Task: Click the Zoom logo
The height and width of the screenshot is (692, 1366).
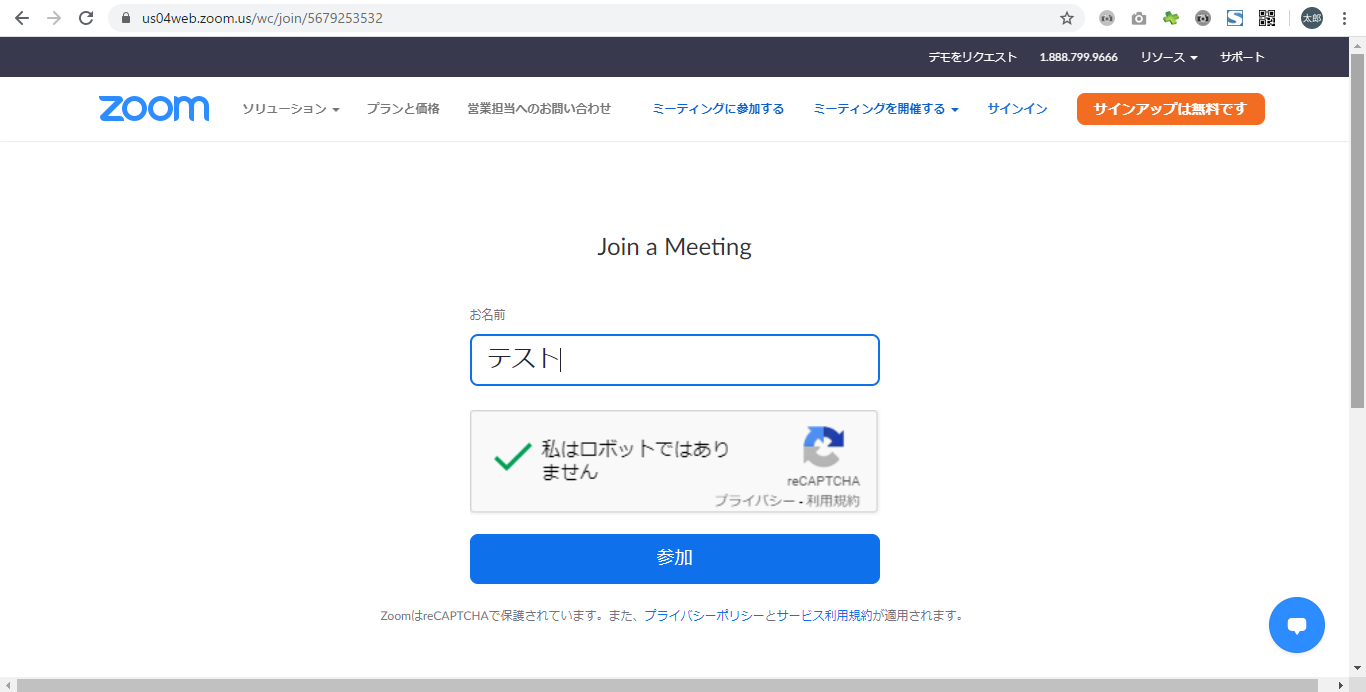Action: (154, 109)
